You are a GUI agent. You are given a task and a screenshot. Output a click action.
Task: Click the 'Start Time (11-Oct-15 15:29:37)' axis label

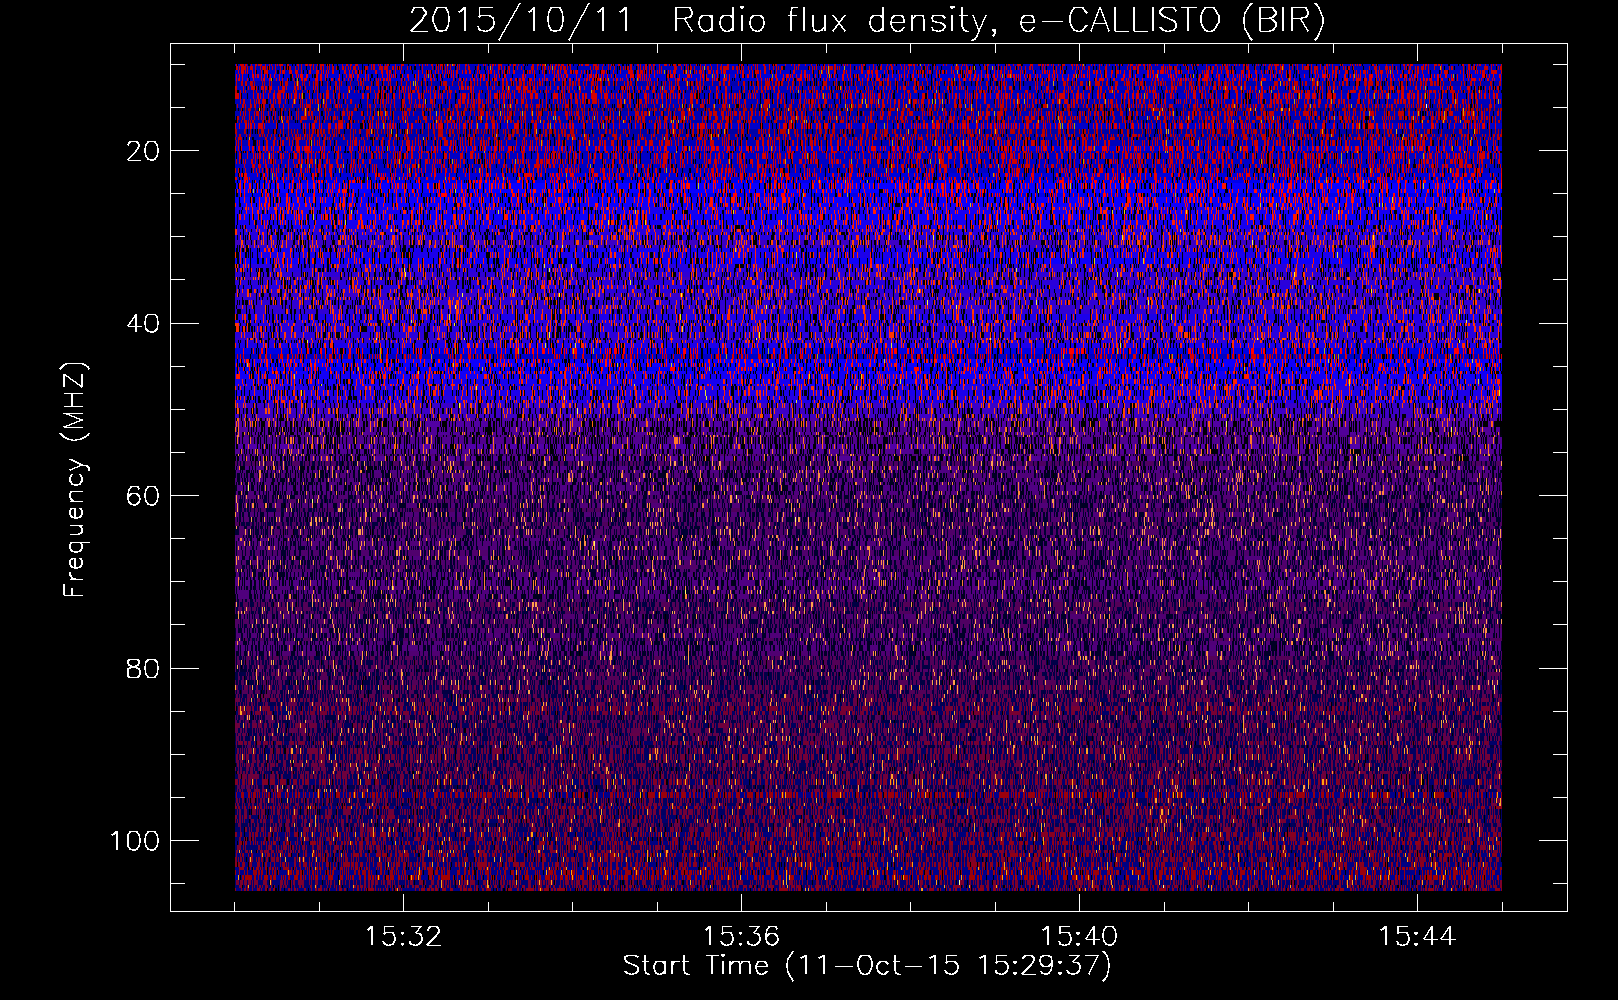tap(867, 966)
